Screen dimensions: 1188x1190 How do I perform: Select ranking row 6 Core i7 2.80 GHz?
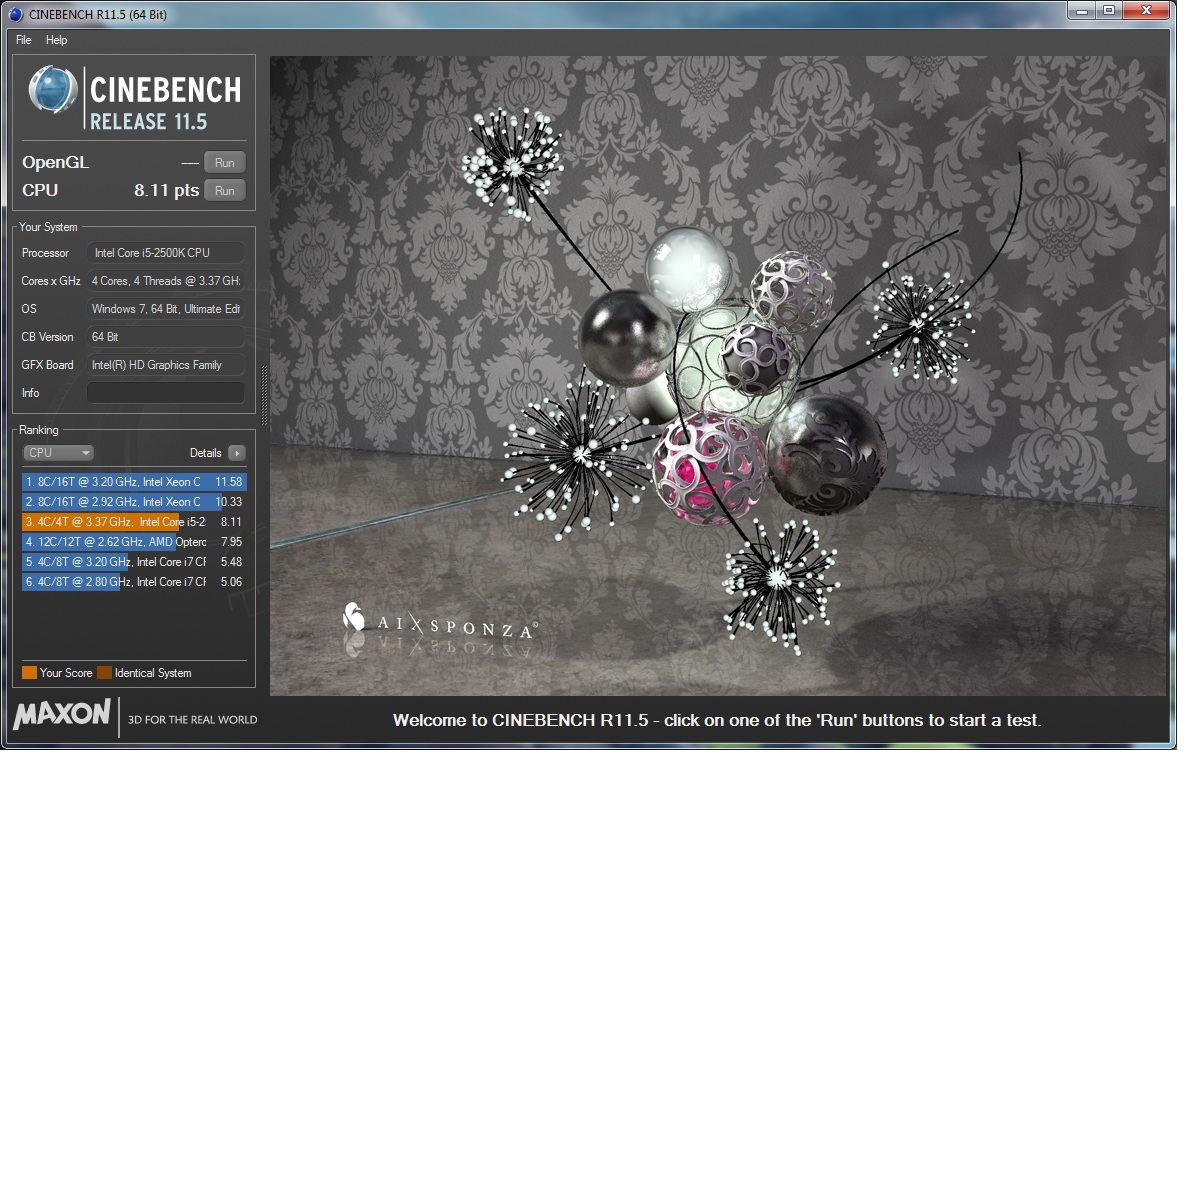tap(134, 582)
